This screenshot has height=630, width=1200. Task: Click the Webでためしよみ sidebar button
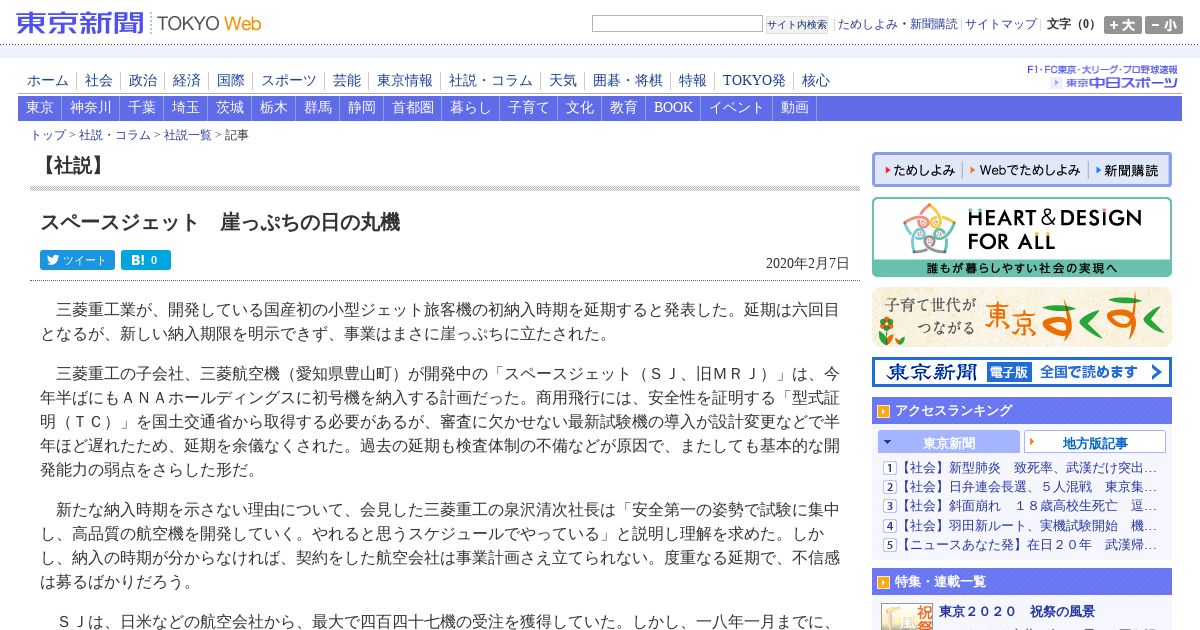[1025, 170]
